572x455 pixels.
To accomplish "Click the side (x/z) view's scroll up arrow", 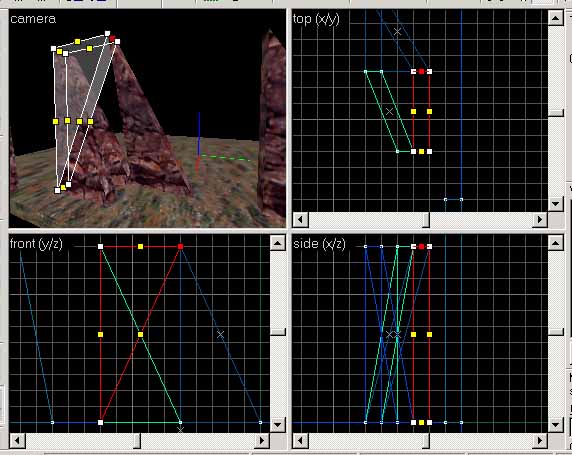I will pos(556,243).
